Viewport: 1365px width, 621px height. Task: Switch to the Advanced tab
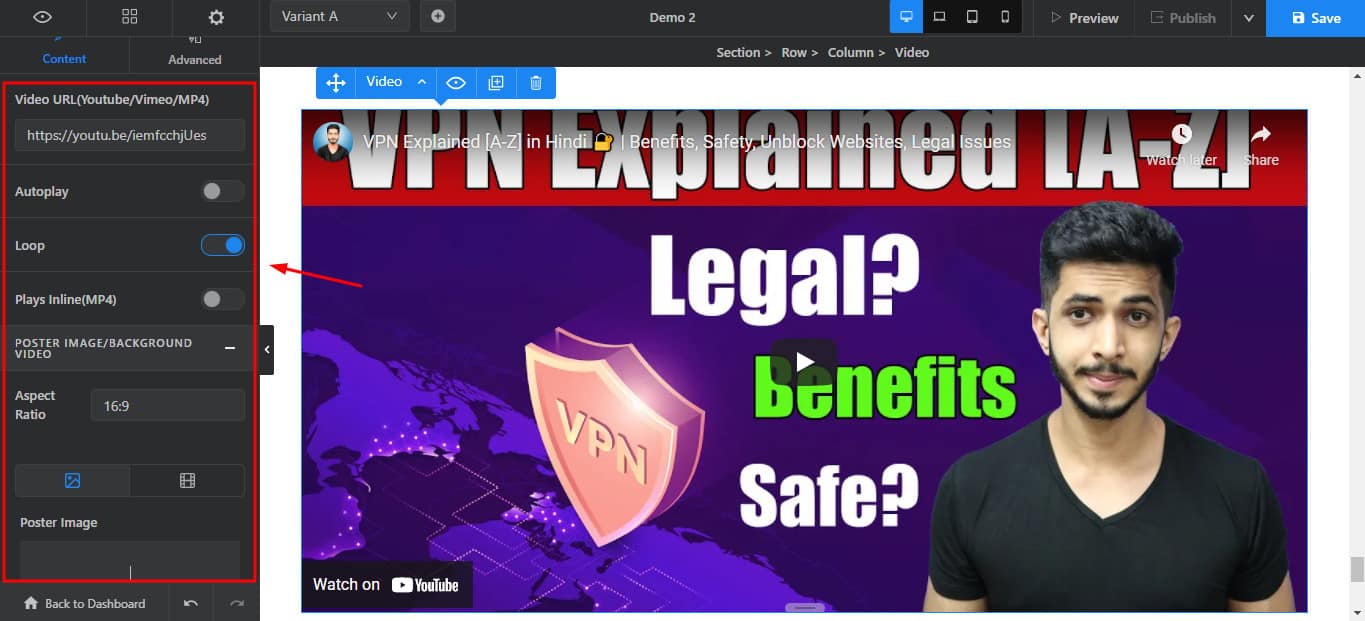(194, 52)
